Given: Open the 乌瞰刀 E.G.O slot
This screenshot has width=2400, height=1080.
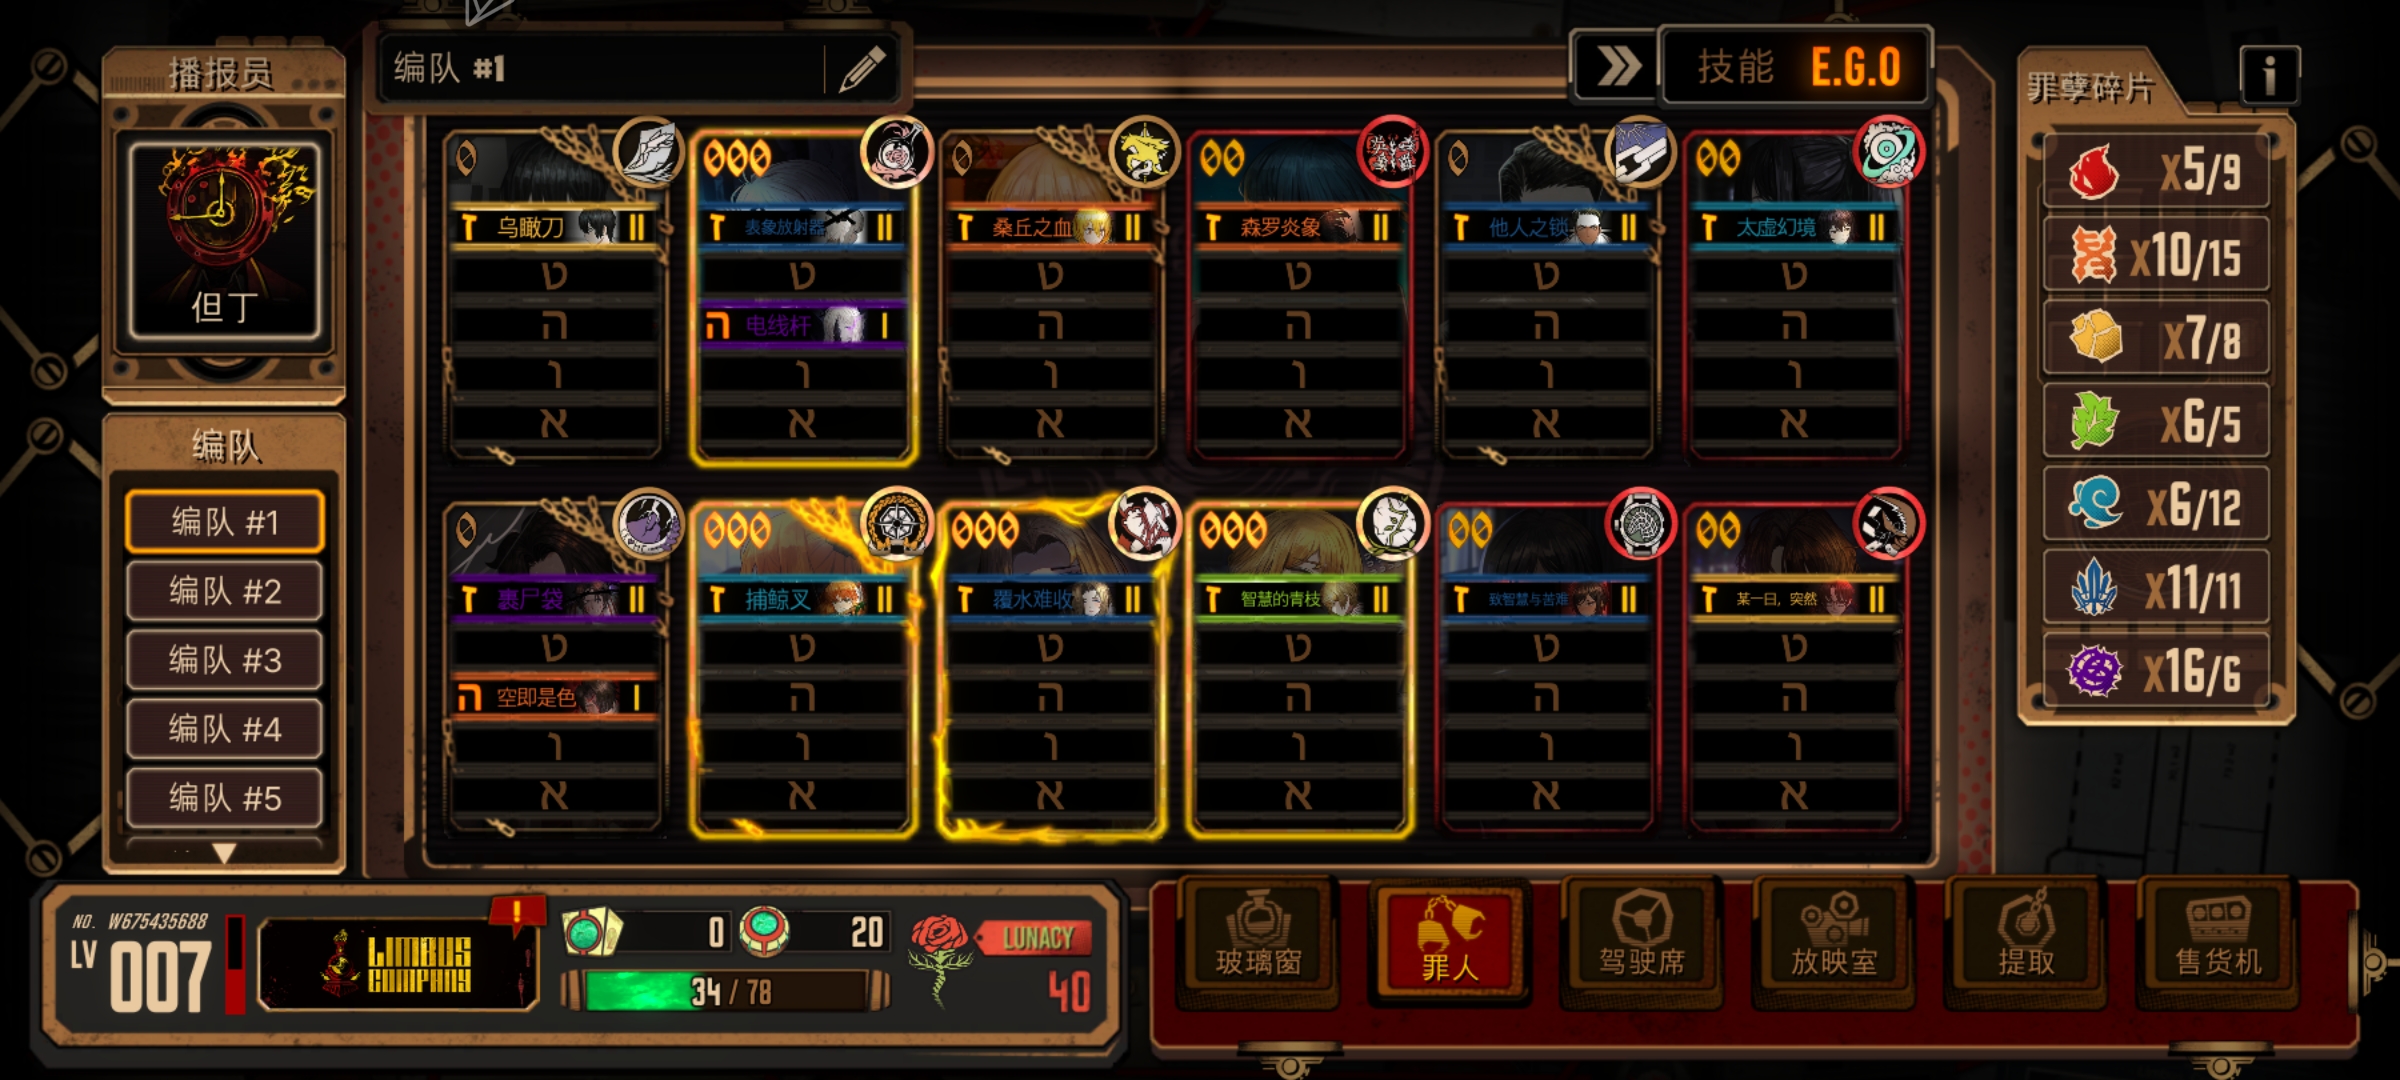Looking at the screenshot, I should point(554,228).
